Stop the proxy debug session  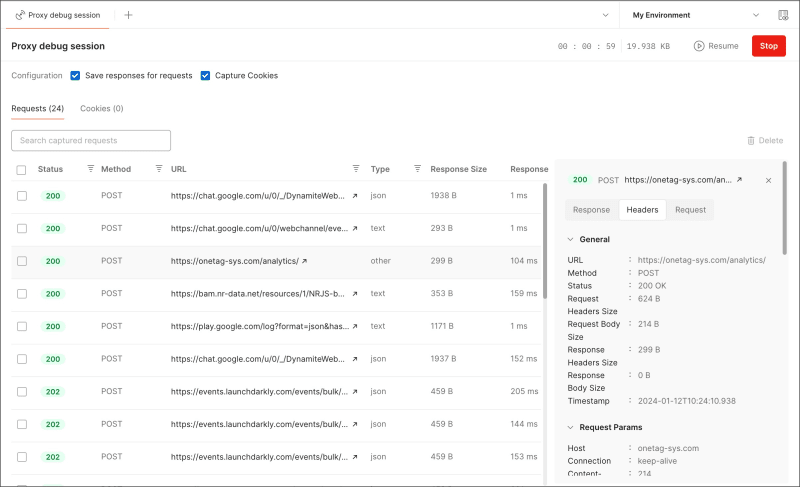pyautogui.click(x=769, y=46)
